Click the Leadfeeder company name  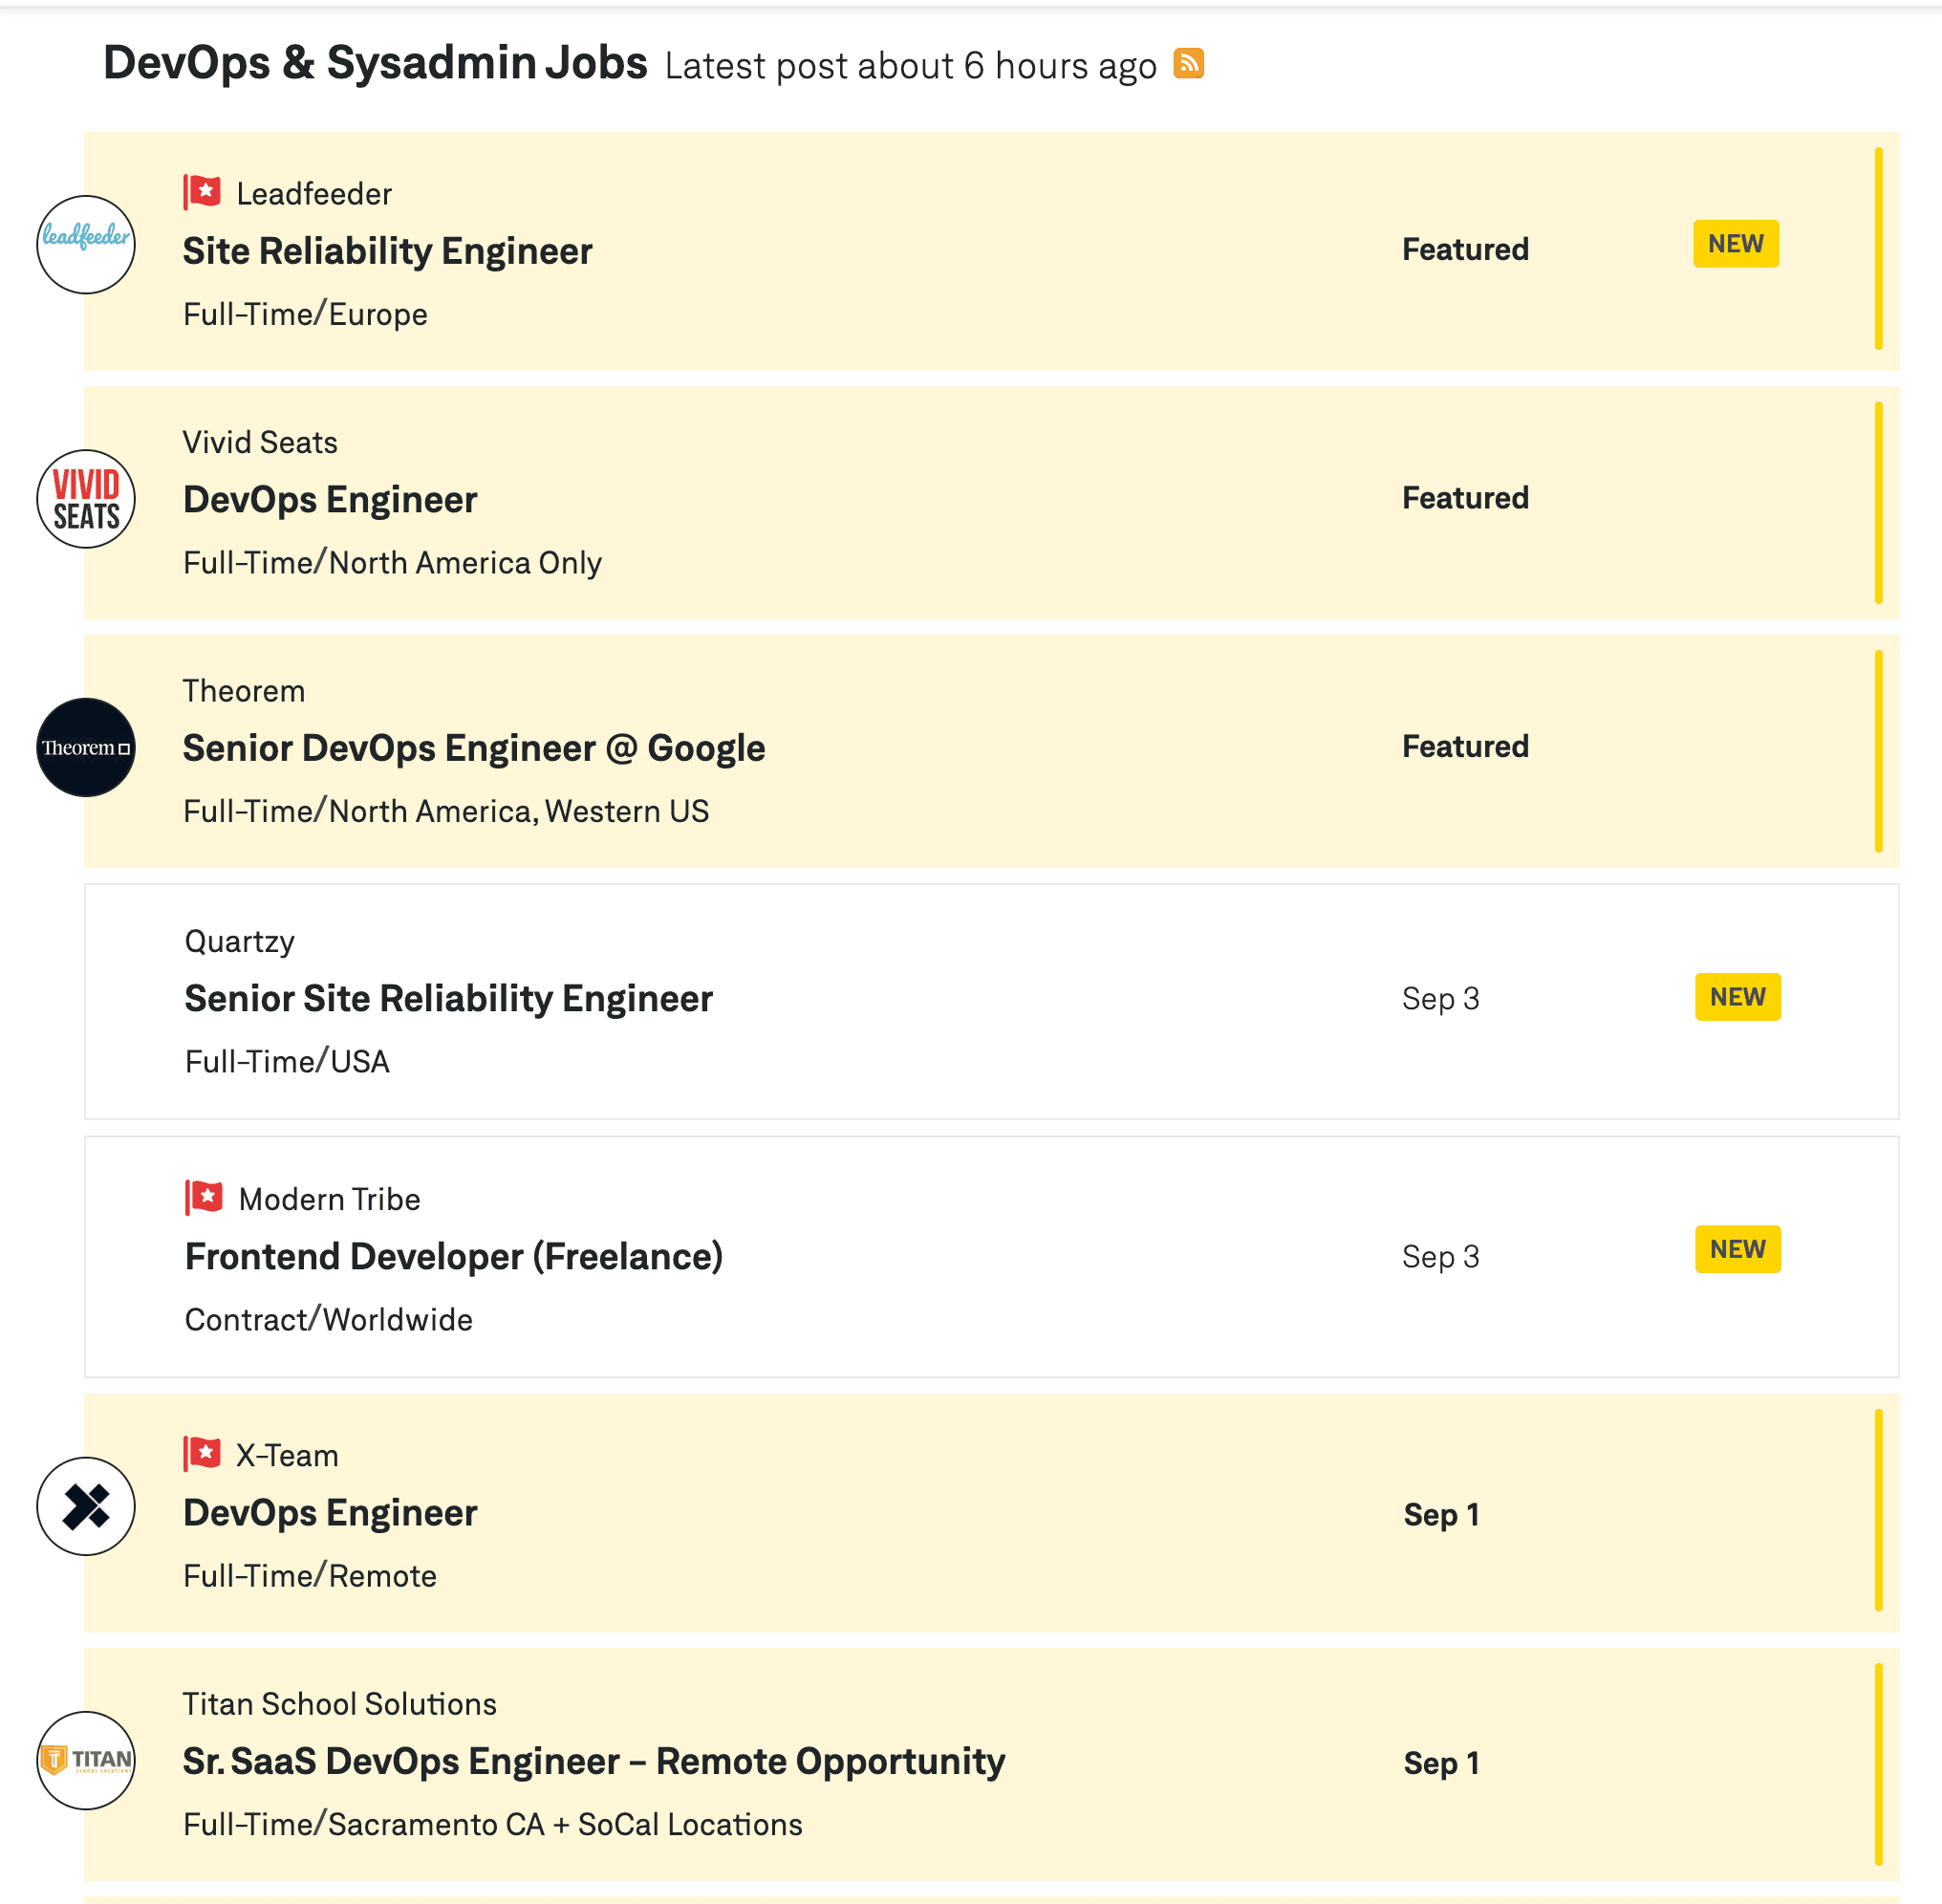[x=314, y=194]
